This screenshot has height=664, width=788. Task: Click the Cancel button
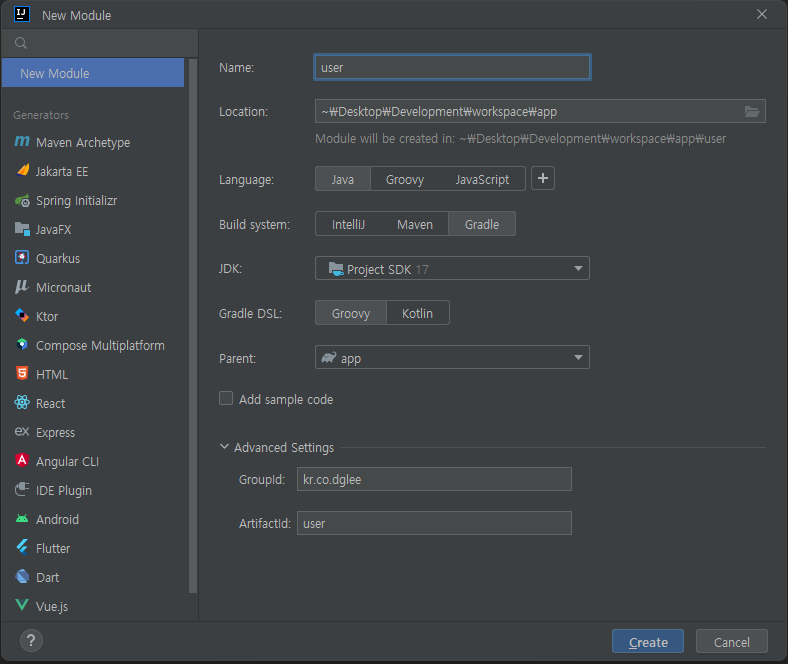(x=732, y=642)
